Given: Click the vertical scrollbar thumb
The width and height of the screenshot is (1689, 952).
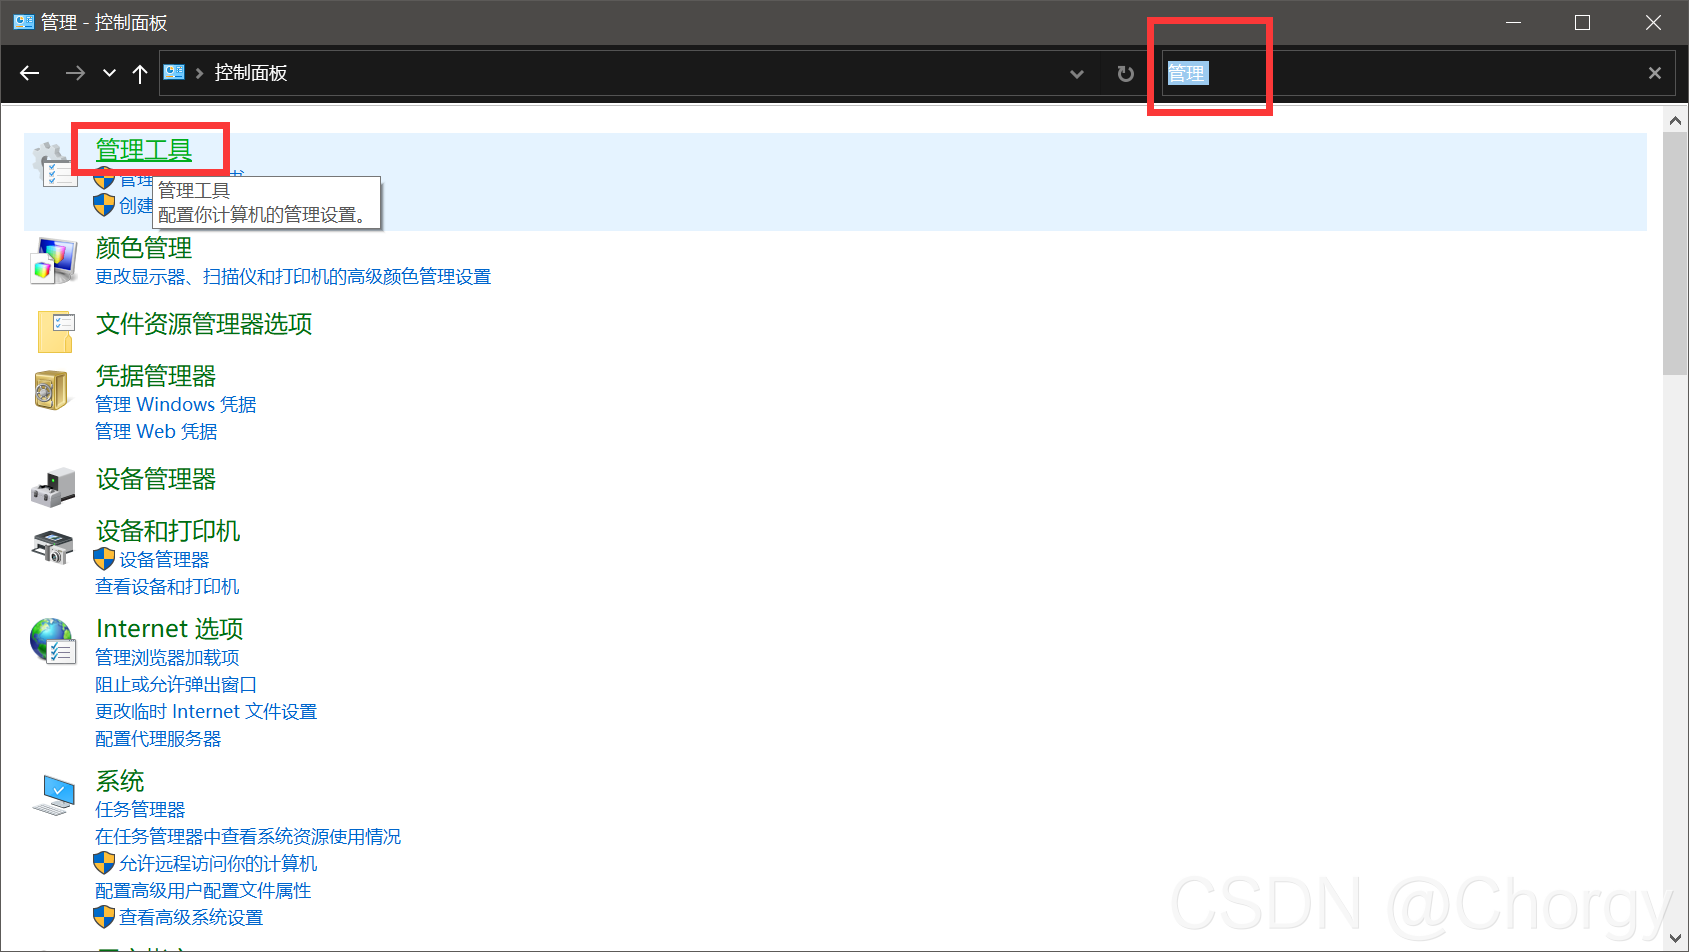Looking at the screenshot, I should (x=1675, y=254).
